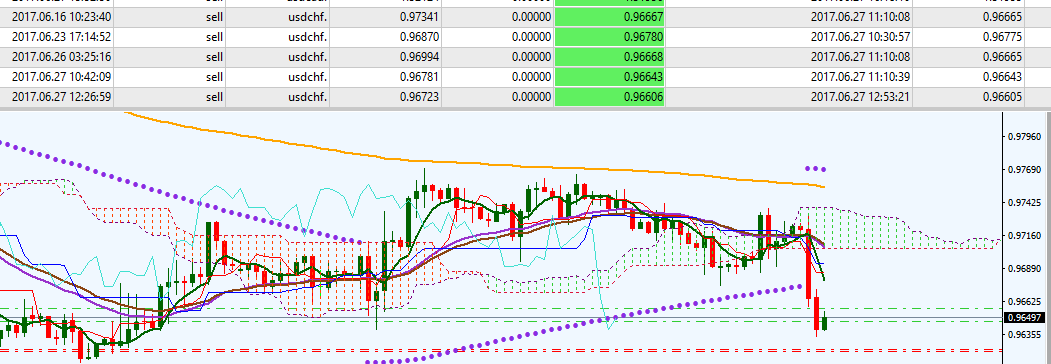
Task: Click close price 0.96605
Action: pyautogui.click(x=1003, y=98)
